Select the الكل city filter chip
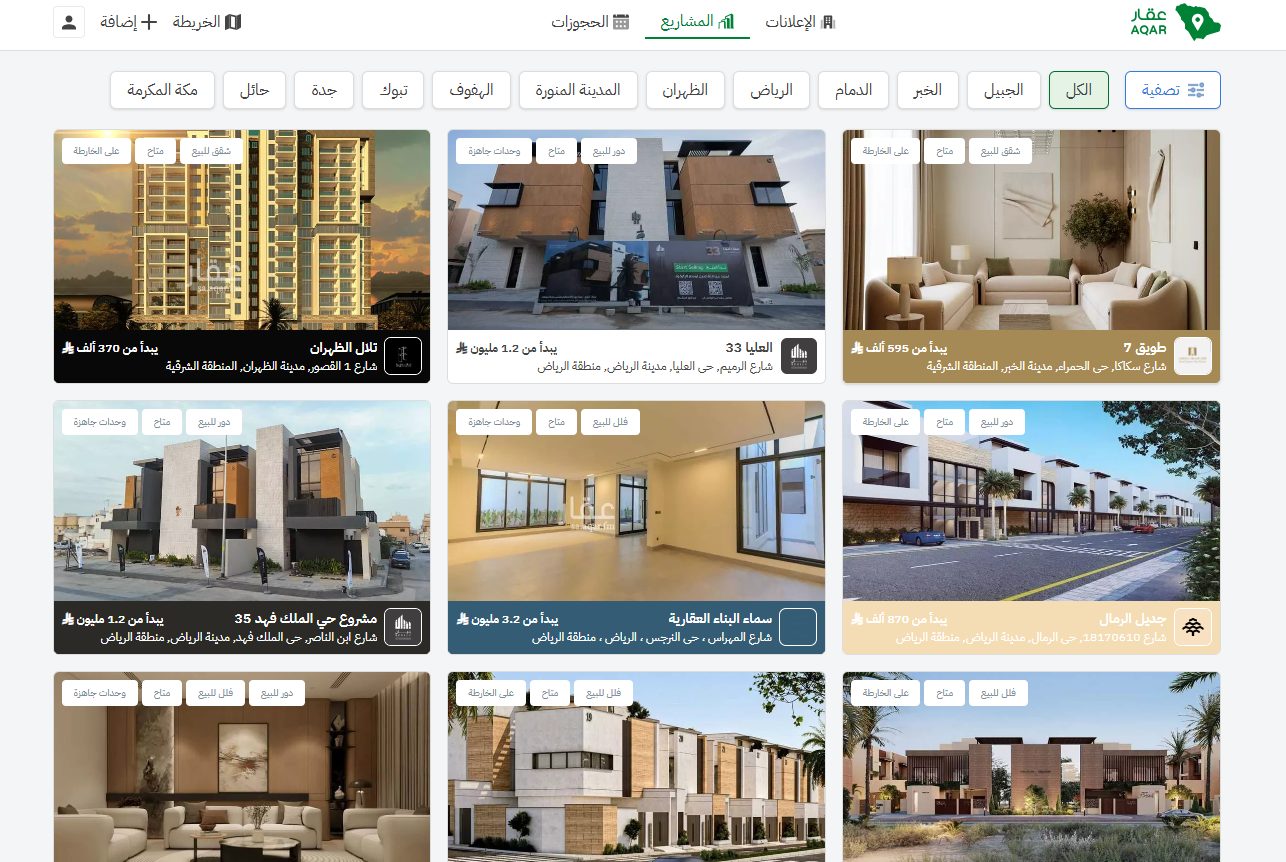The width and height of the screenshot is (1286, 862). 1078,90
